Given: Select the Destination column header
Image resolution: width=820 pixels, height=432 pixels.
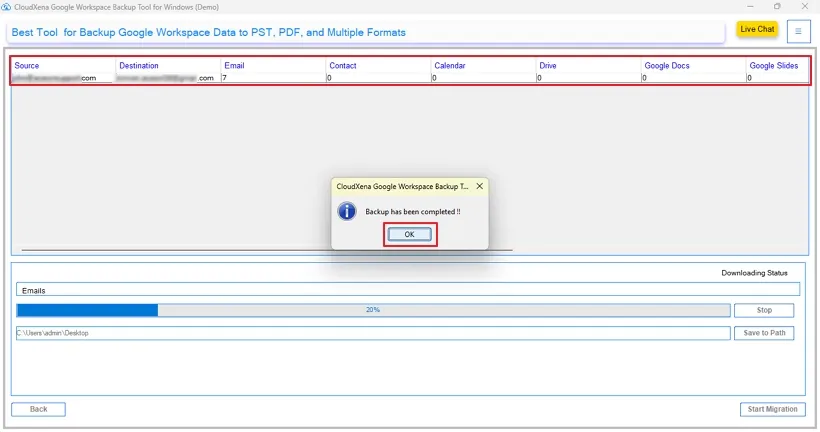Looking at the screenshot, I should click(x=138, y=66).
